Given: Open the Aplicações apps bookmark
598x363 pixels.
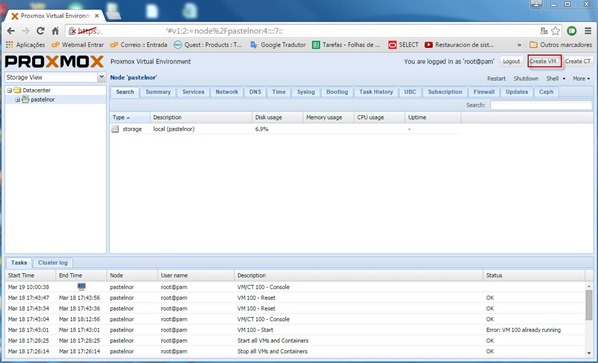Looking at the screenshot, I should pos(25,45).
